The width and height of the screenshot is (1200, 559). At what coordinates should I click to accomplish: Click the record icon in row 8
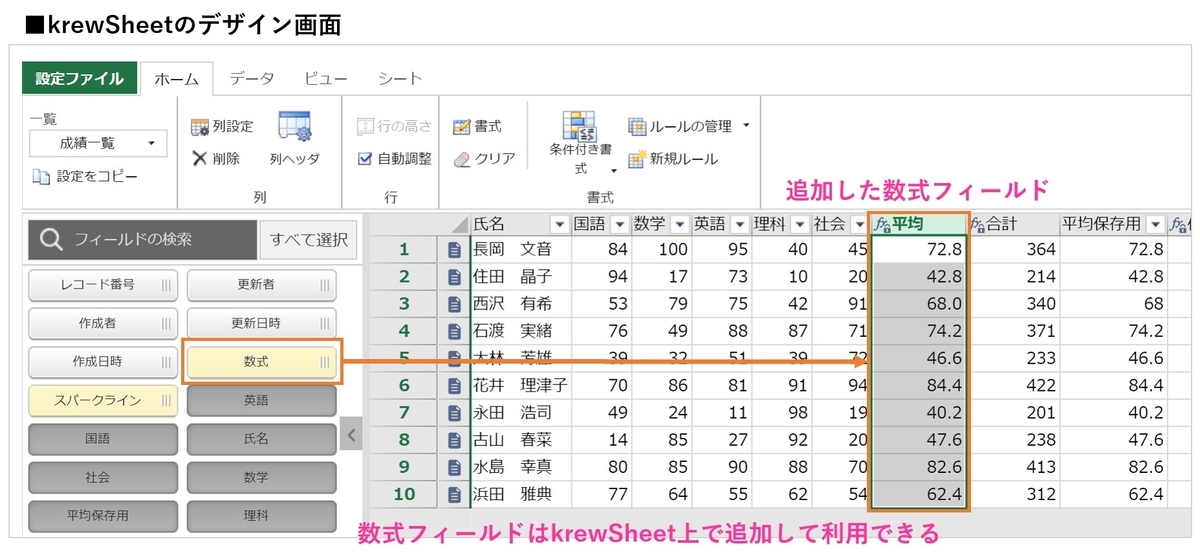pyautogui.click(x=456, y=439)
